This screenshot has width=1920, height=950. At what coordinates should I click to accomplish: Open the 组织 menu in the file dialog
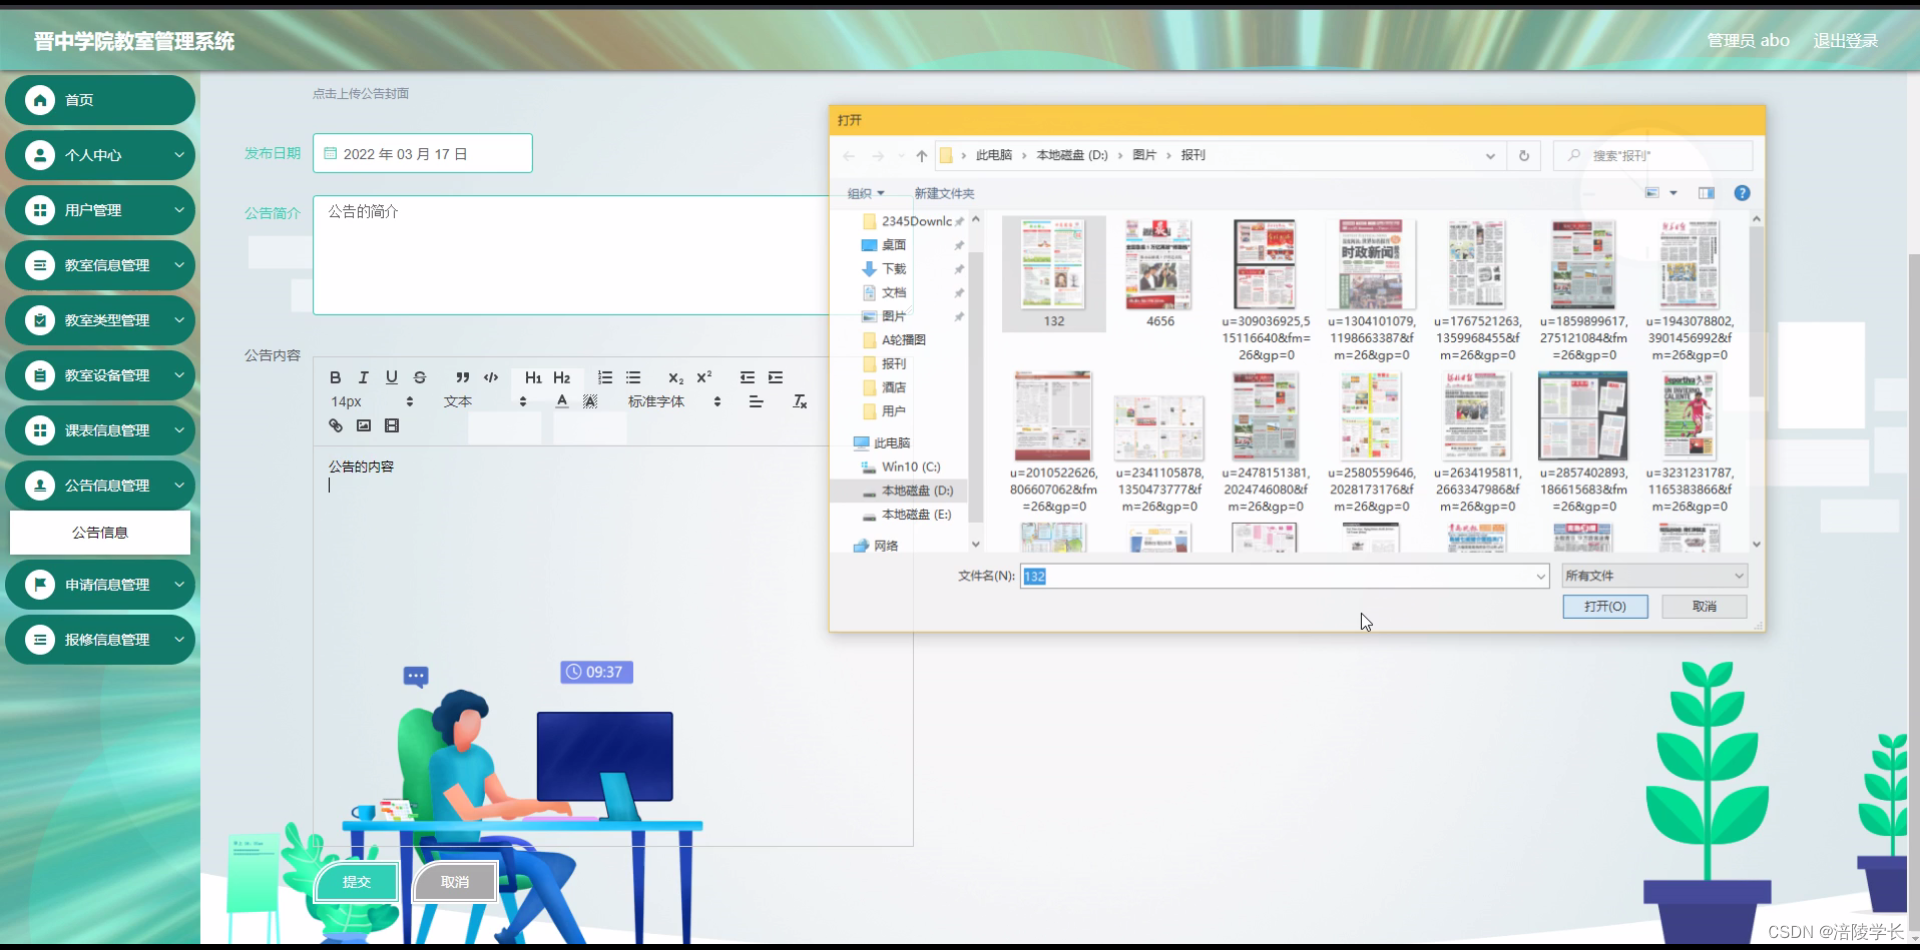coord(866,192)
